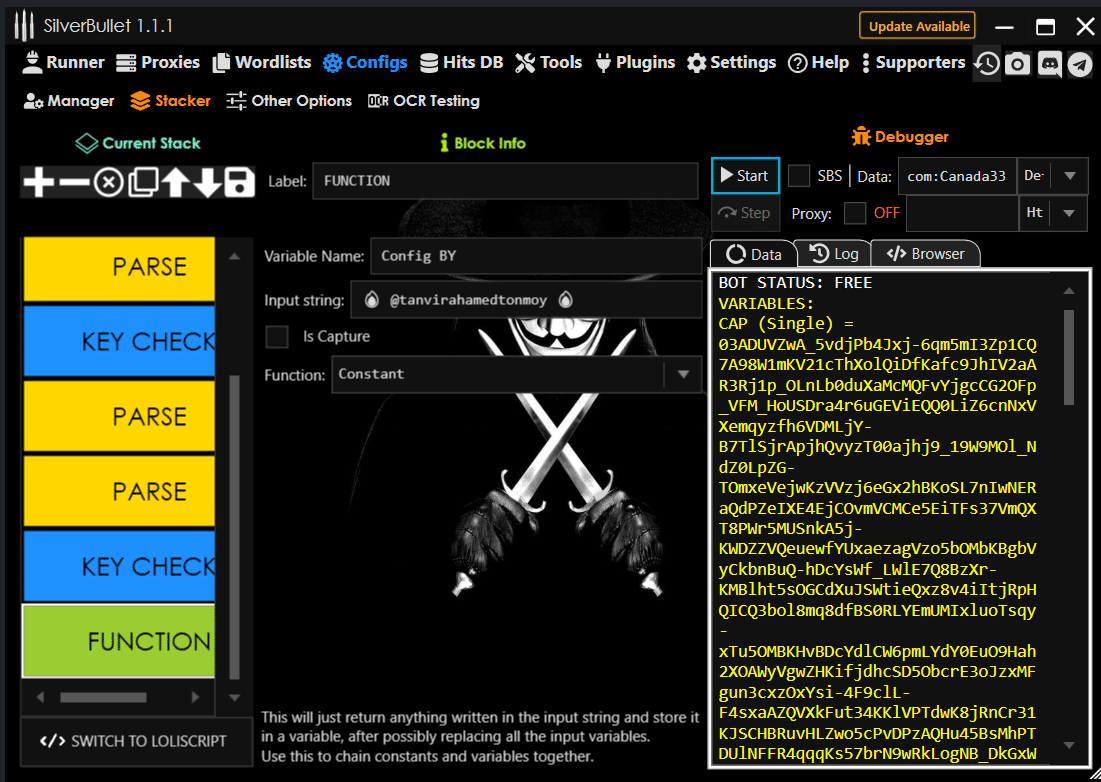
Task: Switch to the debugger Browser tab
Action: pyautogui.click(x=925, y=254)
